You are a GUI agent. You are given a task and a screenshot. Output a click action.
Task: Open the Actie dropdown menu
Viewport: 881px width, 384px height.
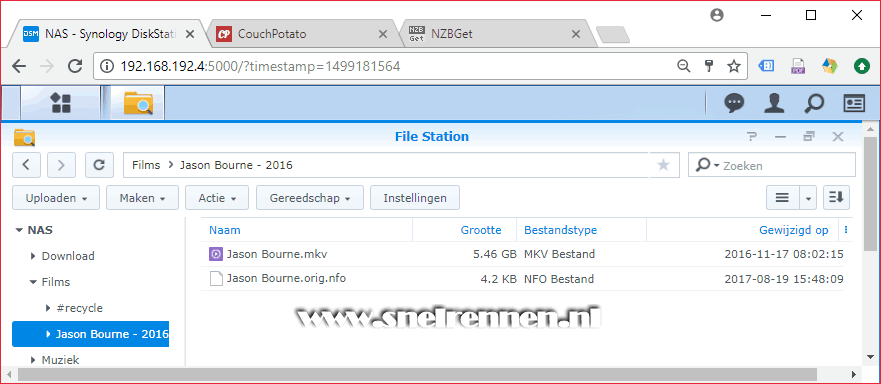click(x=217, y=198)
